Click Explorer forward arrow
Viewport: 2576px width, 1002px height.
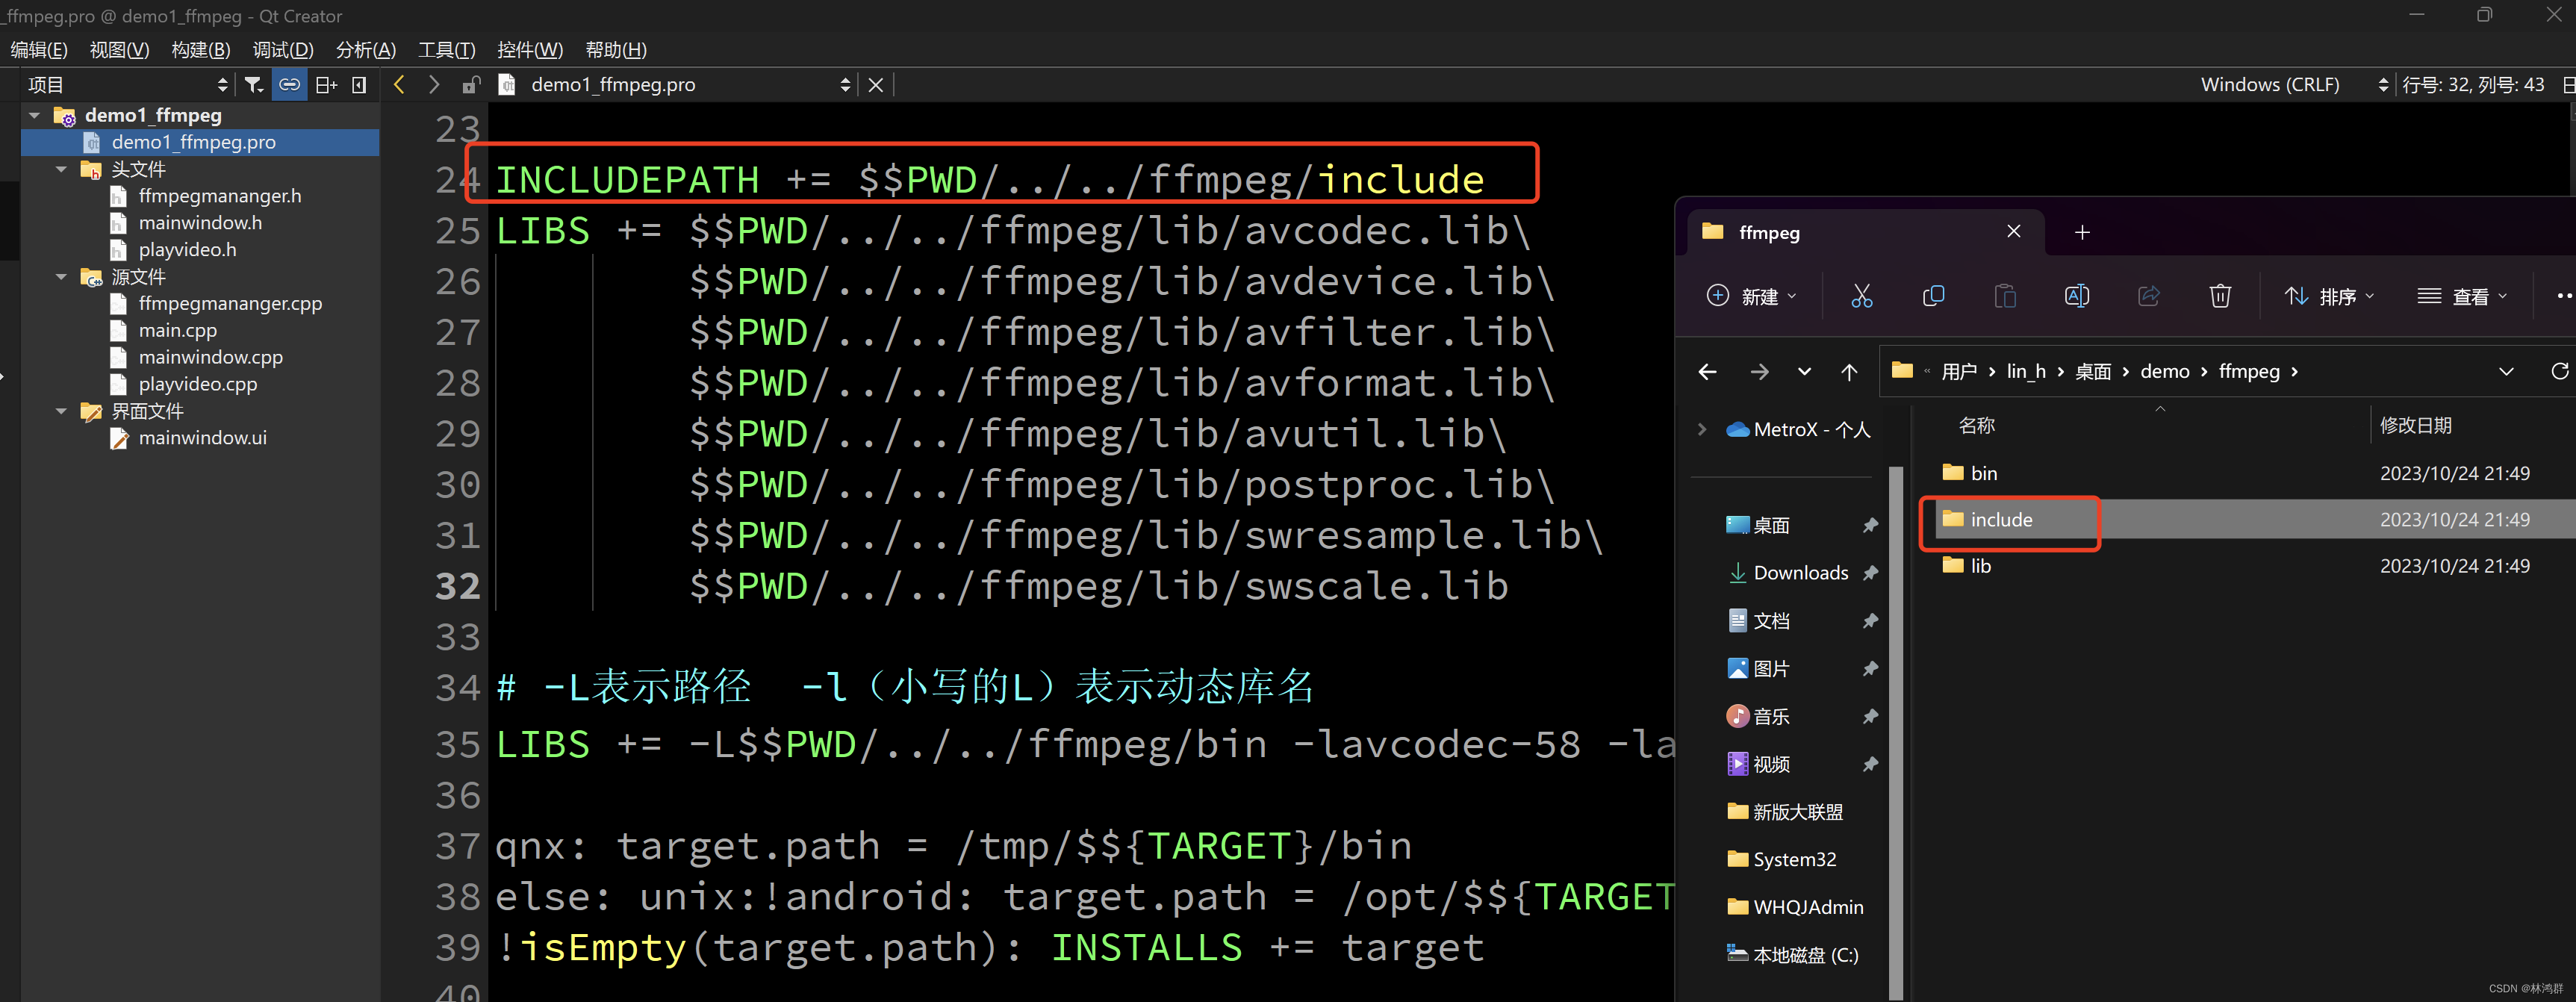(x=1760, y=372)
